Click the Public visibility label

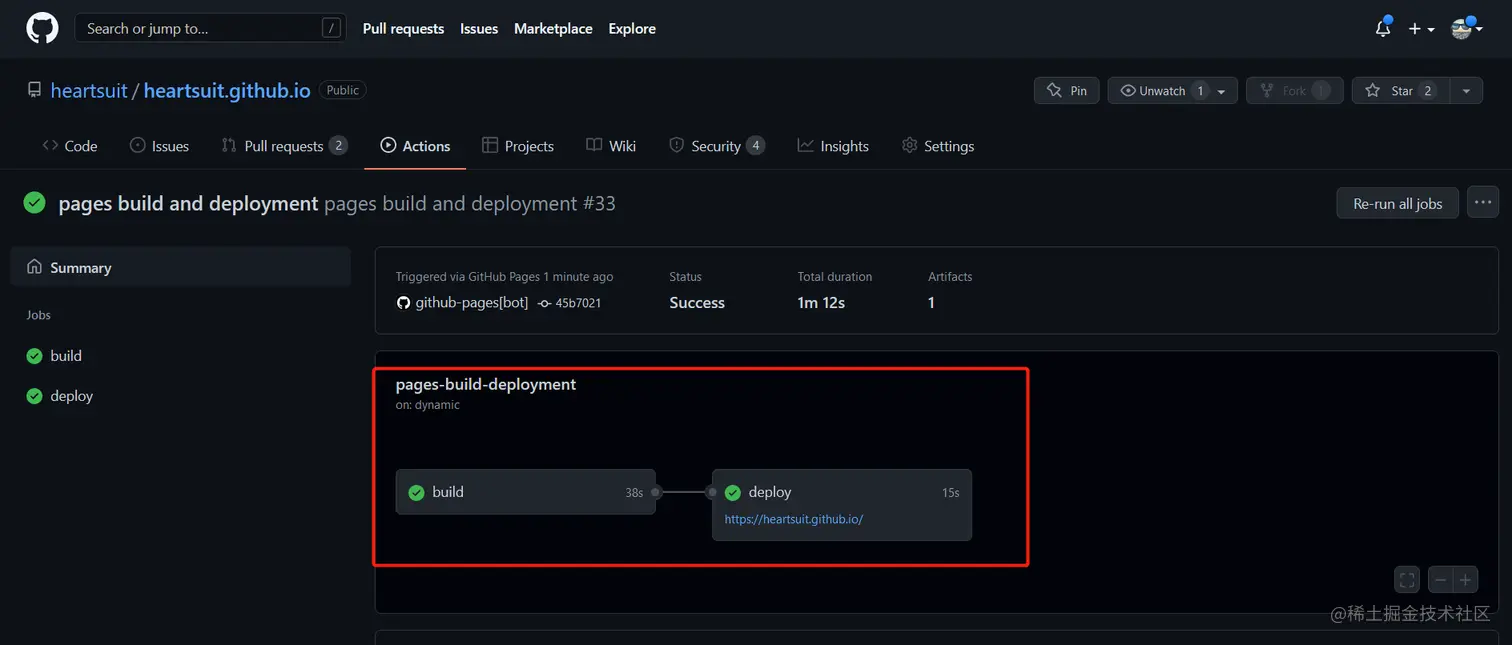coord(342,90)
